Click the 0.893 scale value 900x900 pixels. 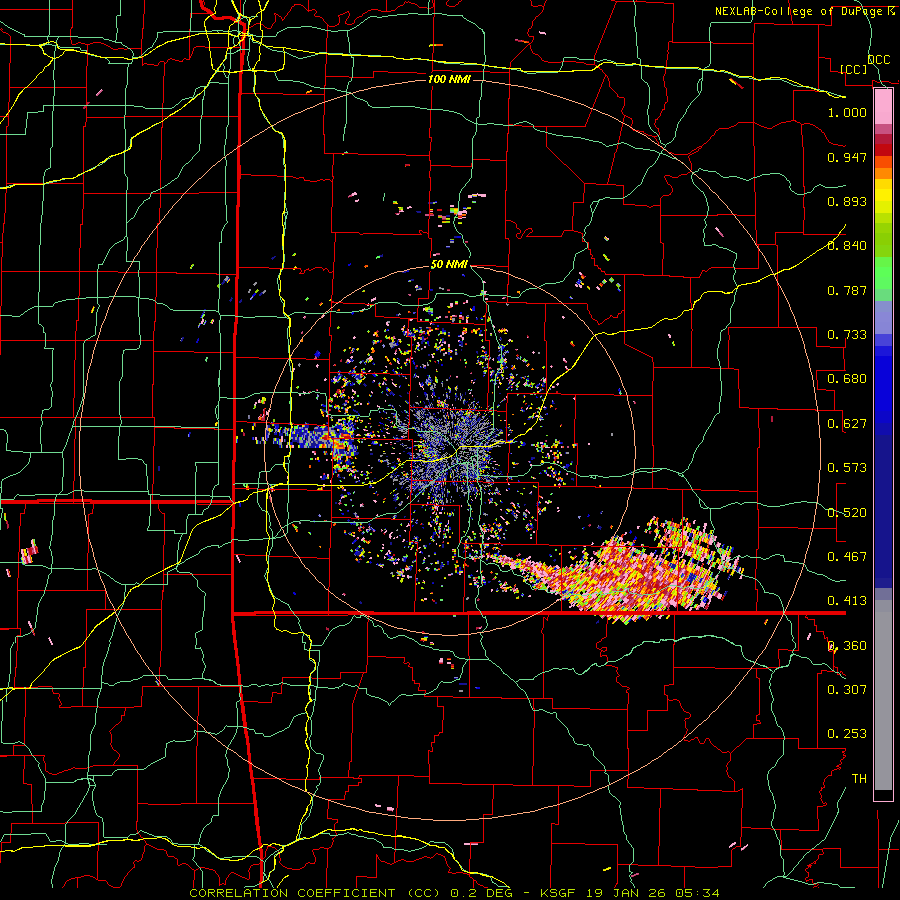847,201
